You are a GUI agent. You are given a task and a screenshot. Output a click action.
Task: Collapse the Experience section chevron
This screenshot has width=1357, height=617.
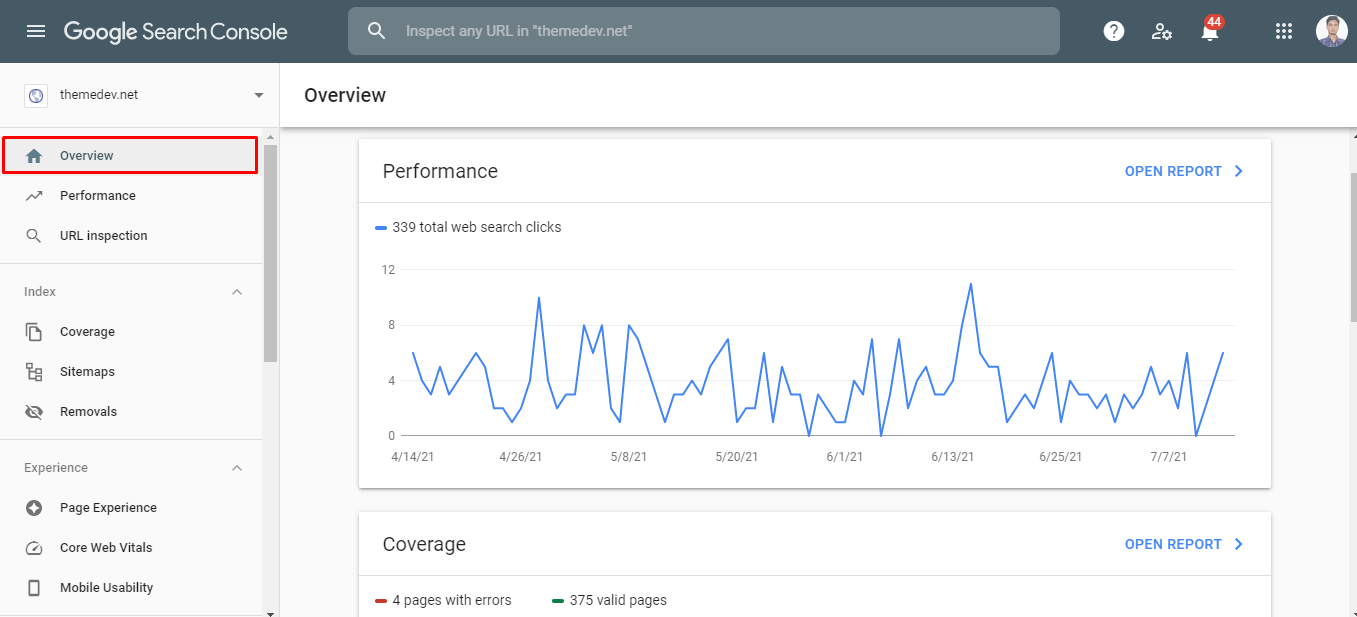pyautogui.click(x=237, y=468)
